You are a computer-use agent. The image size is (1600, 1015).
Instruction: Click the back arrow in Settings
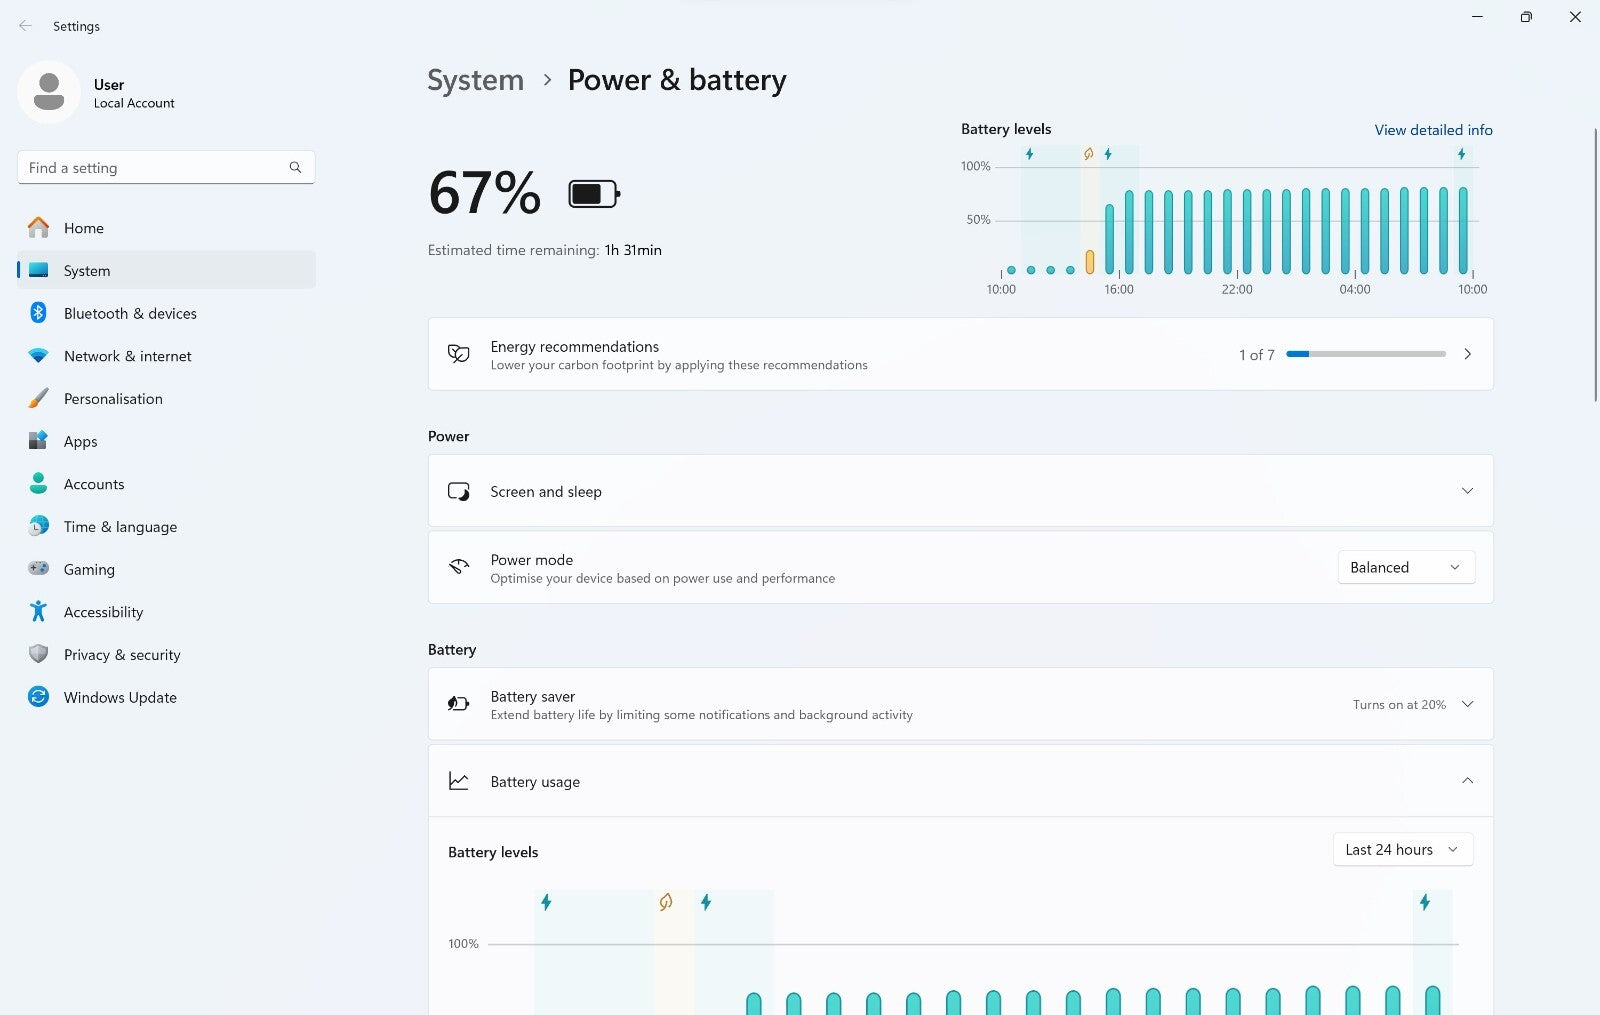coord(25,26)
